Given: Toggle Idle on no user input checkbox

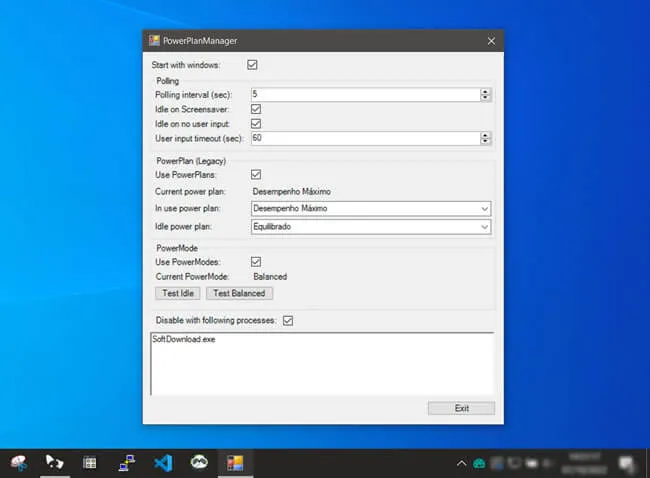Looking at the screenshot, I should click(256, 123).
